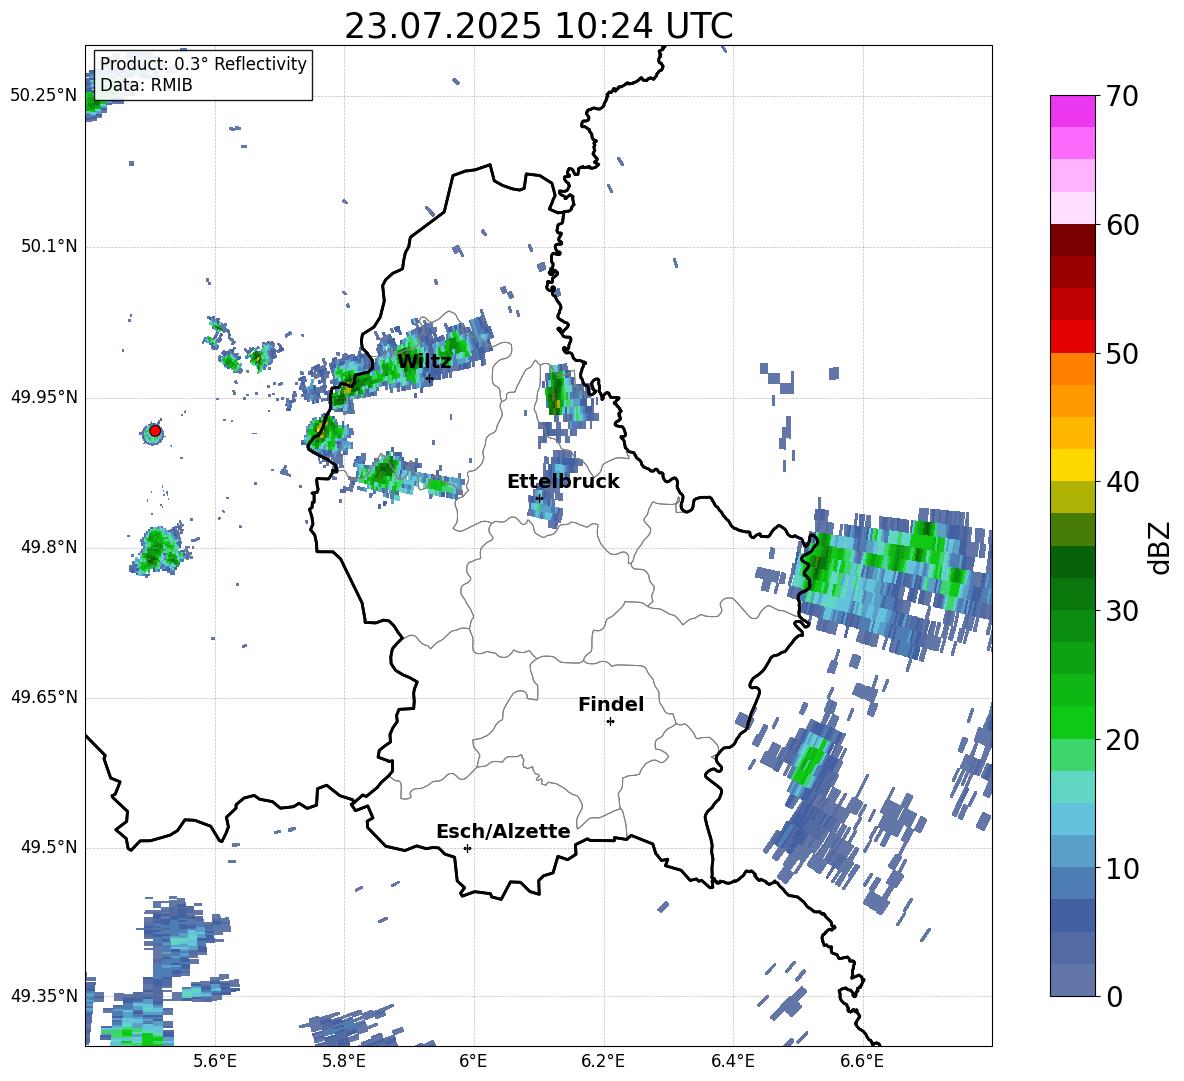Click the Wiltz city label
Image resolution: width=1184 pixels, height=1081 pixels.
pos(424,361)
